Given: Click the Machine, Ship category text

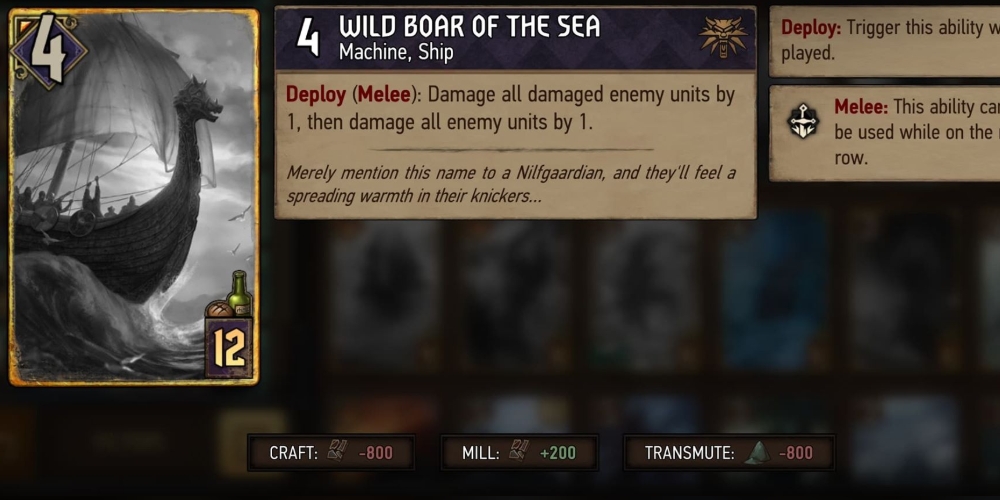Looking at the screenshot, I should (396, 52).
